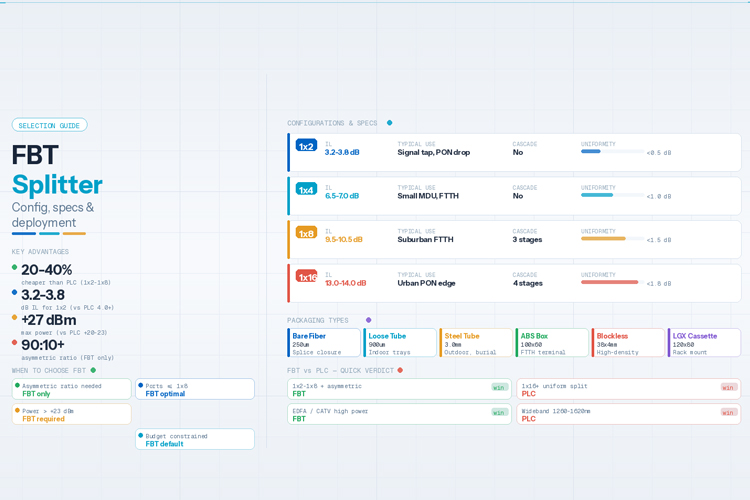Select the Loose Tube packaging card

click(x=400, y=343)
